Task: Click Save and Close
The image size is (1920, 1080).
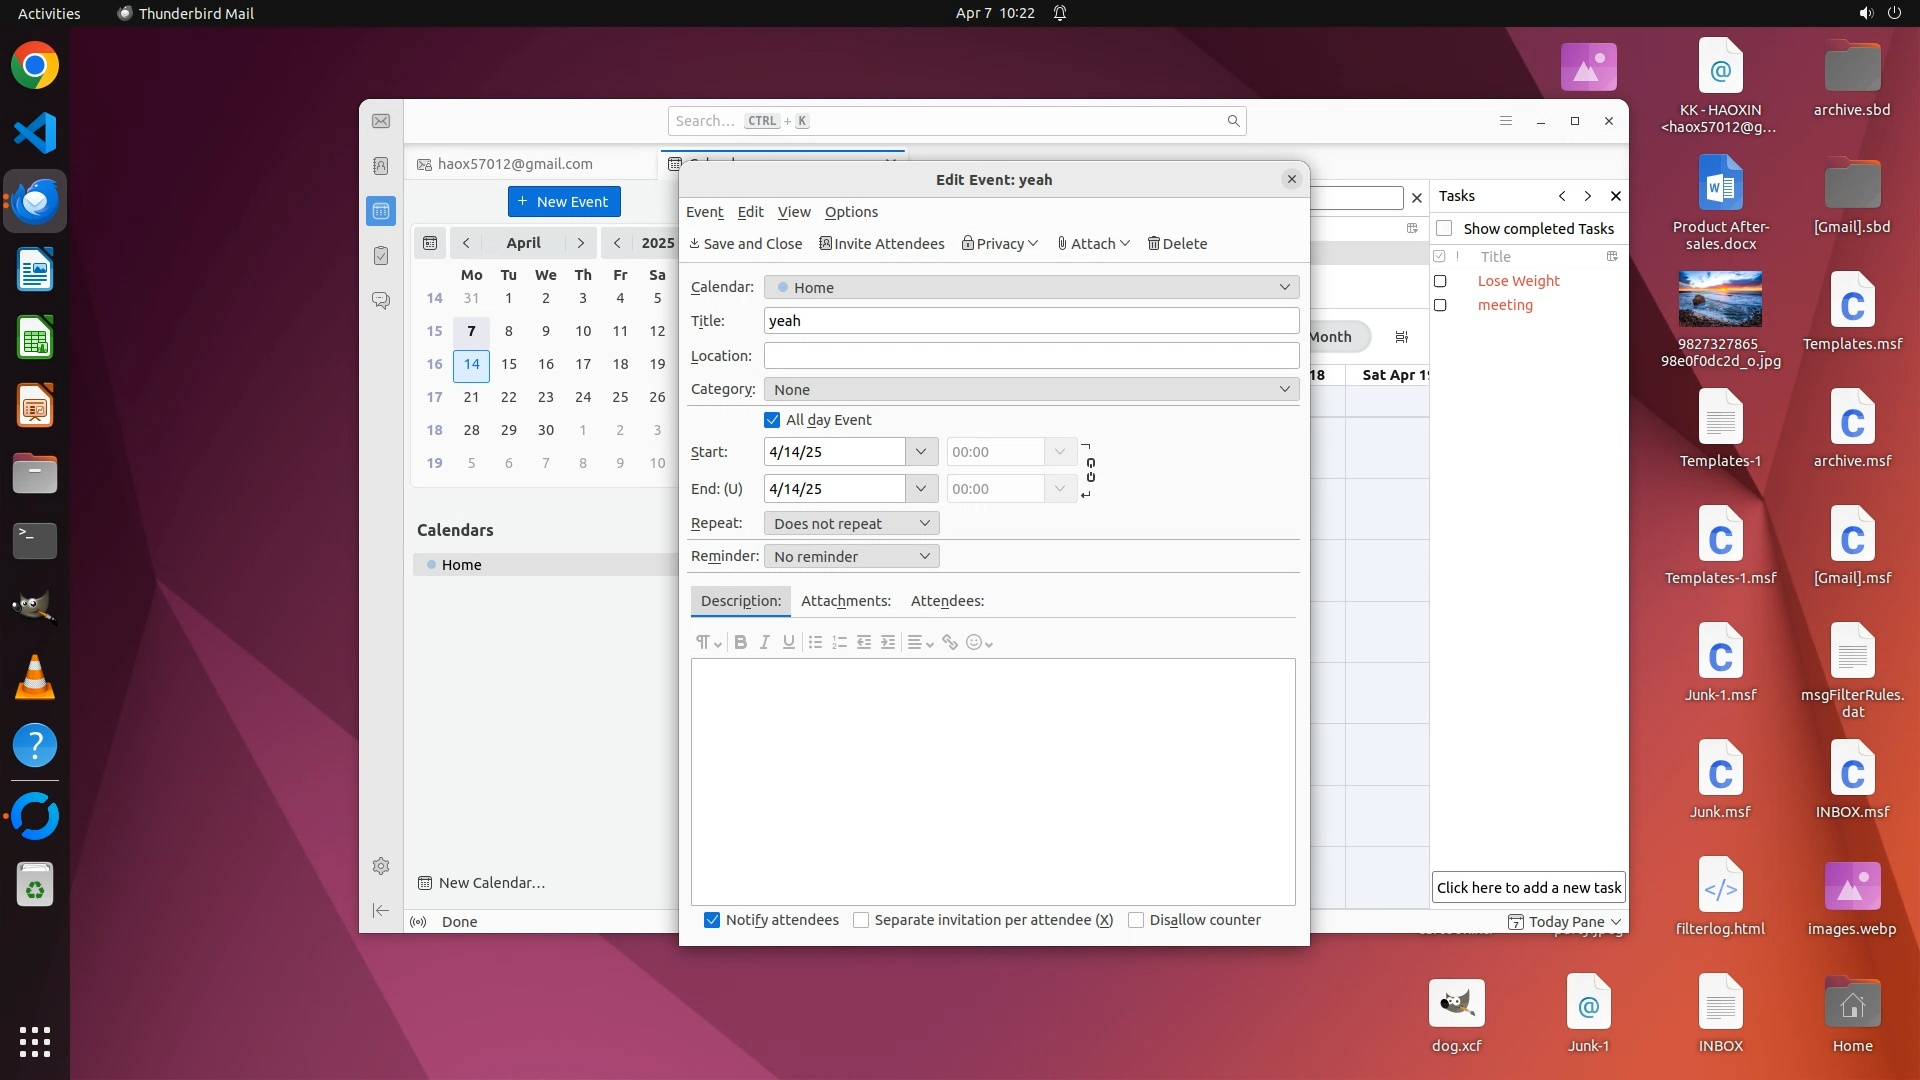Action: pos(746,244)
